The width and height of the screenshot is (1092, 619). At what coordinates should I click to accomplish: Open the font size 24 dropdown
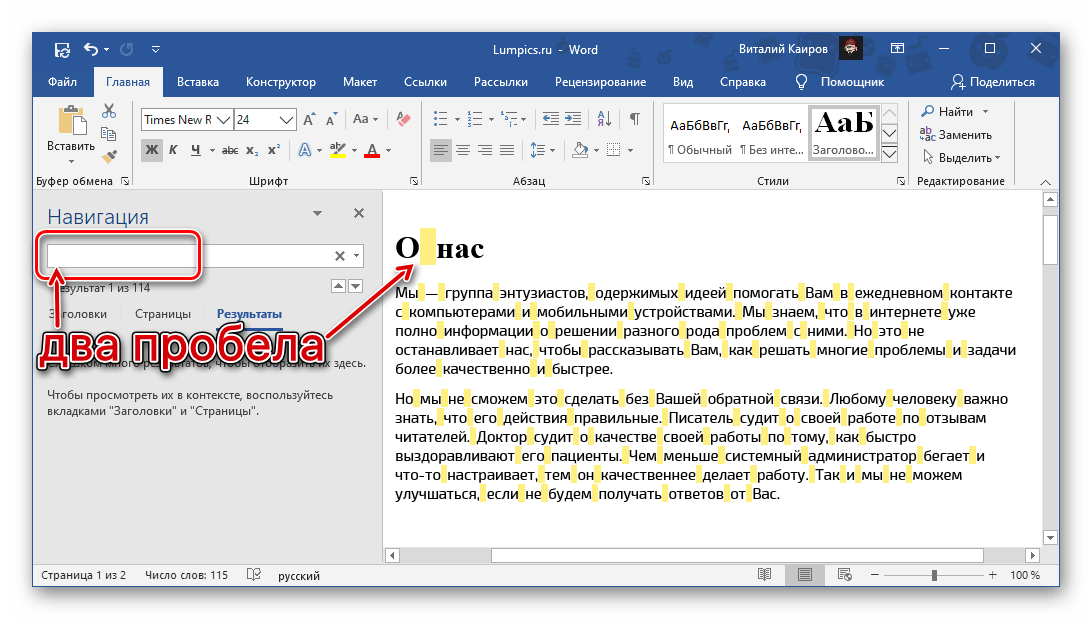(x=286, y=120)
